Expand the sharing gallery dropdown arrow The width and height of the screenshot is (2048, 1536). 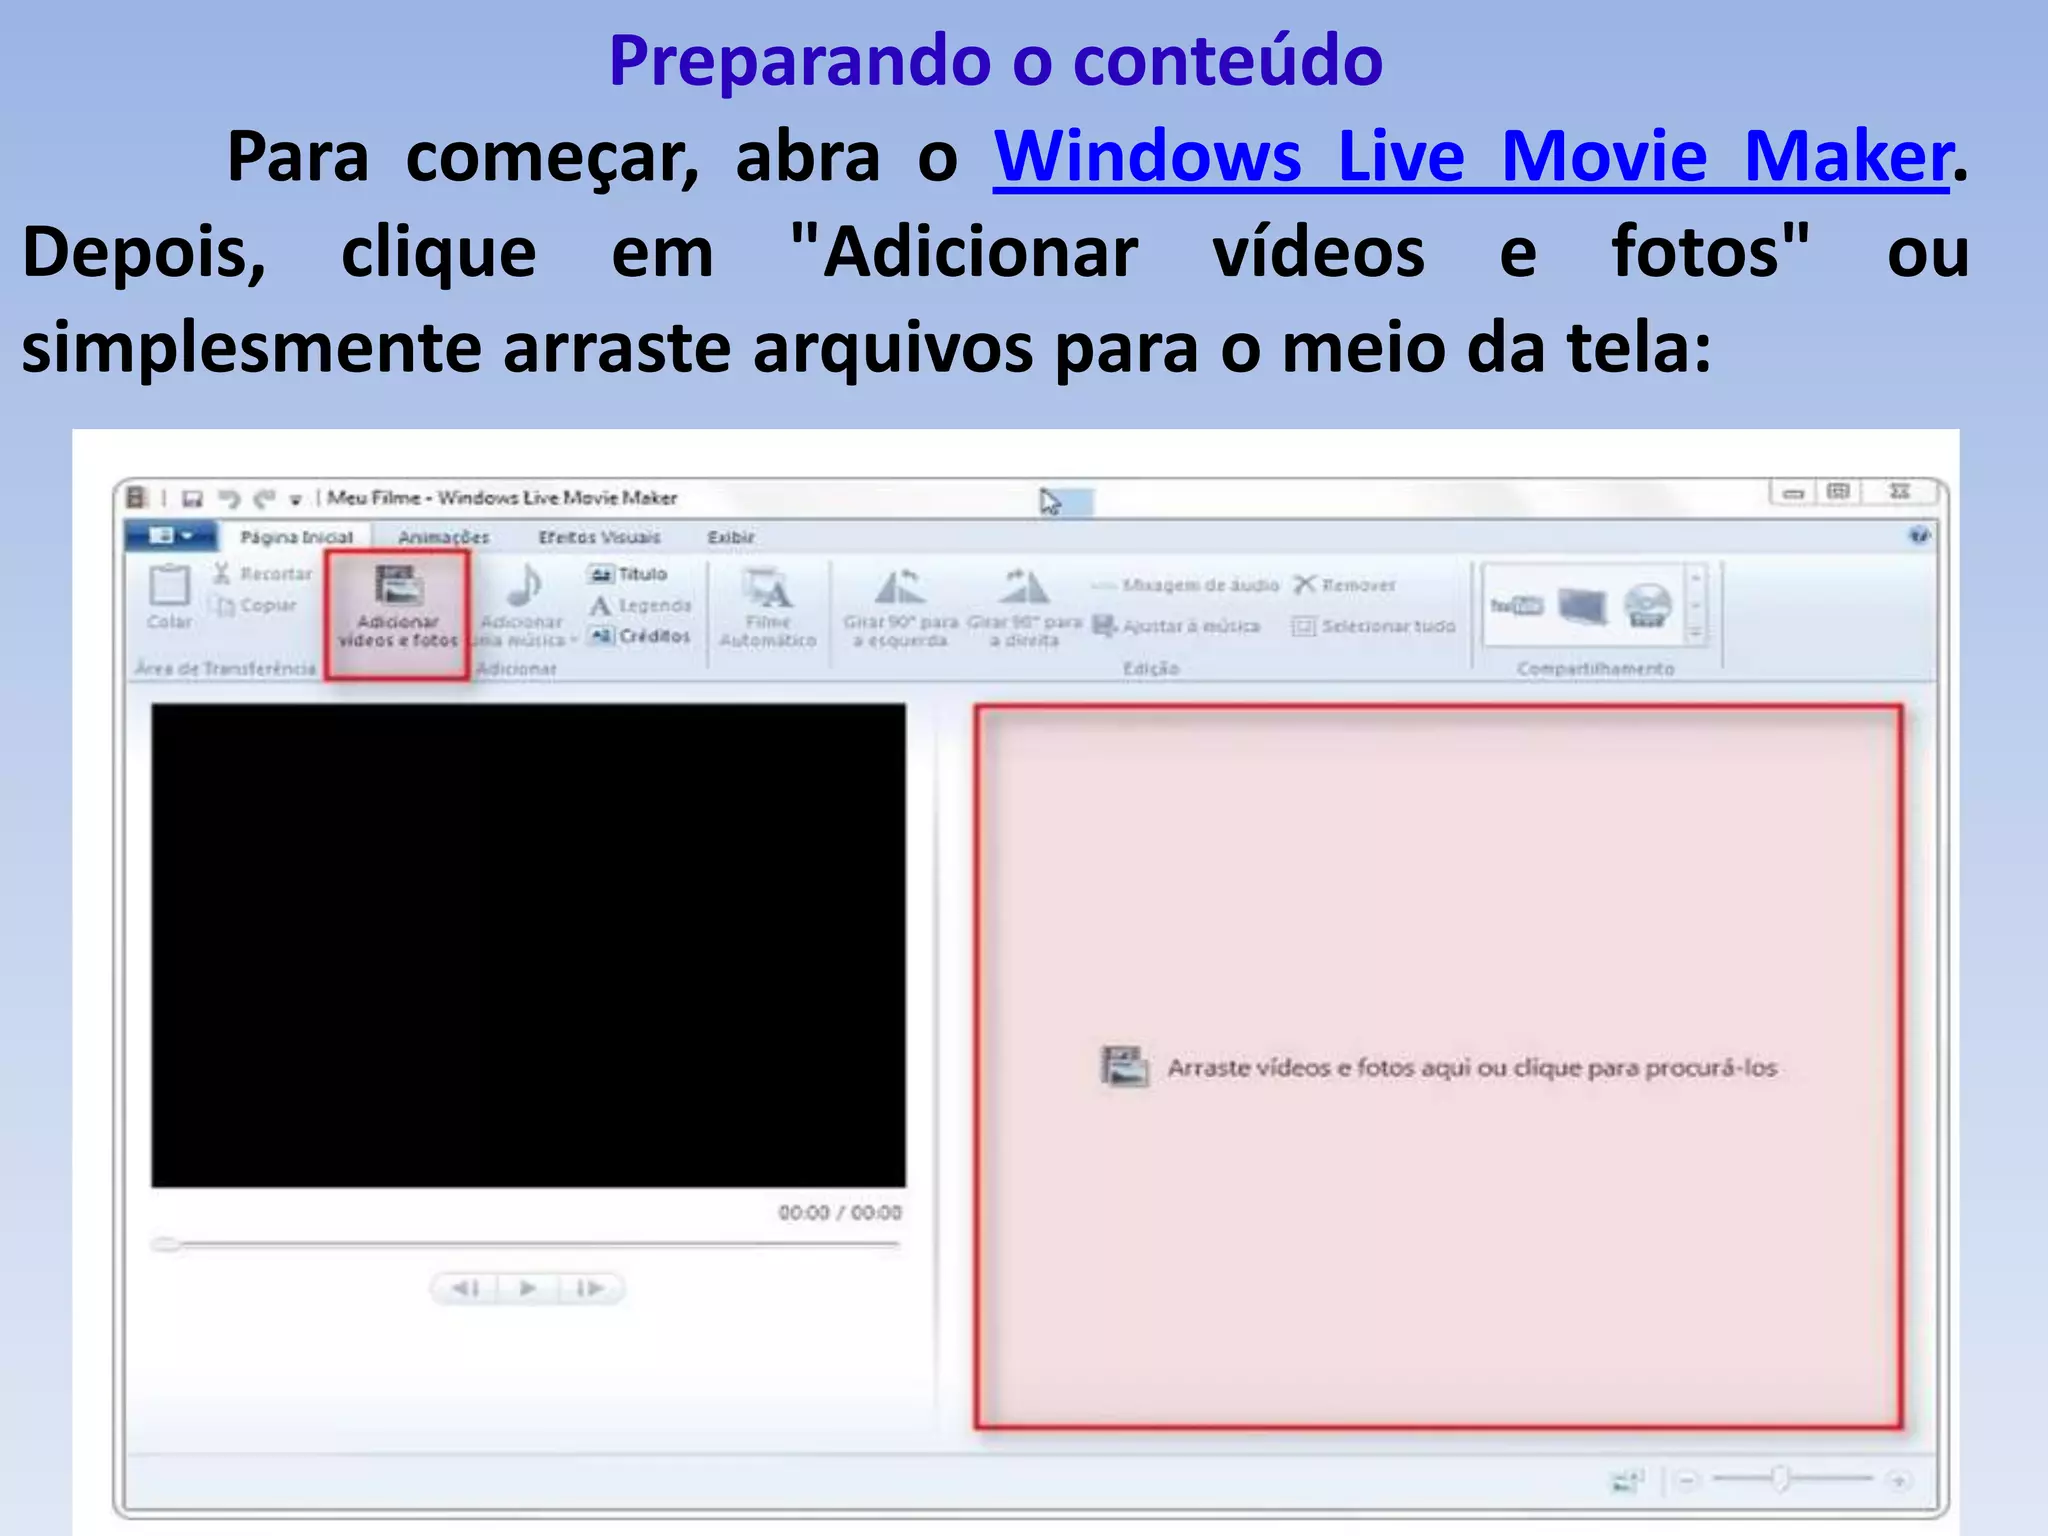click(1696, 634)
